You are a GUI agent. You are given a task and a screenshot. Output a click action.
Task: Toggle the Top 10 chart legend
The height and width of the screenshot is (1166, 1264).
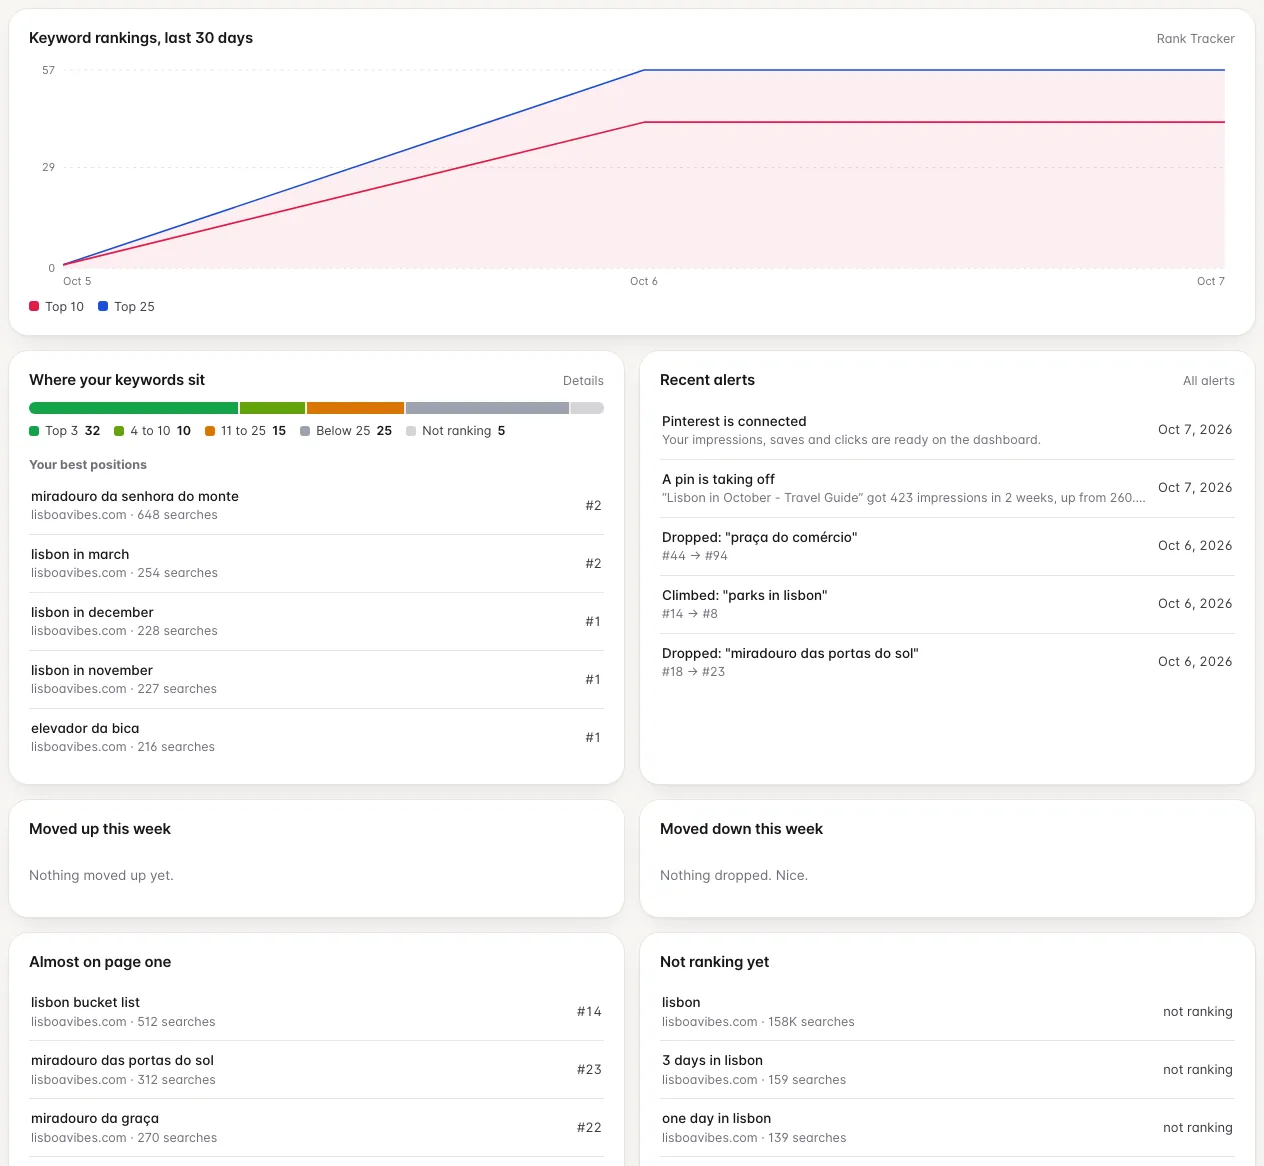click(x=57, y=307)
